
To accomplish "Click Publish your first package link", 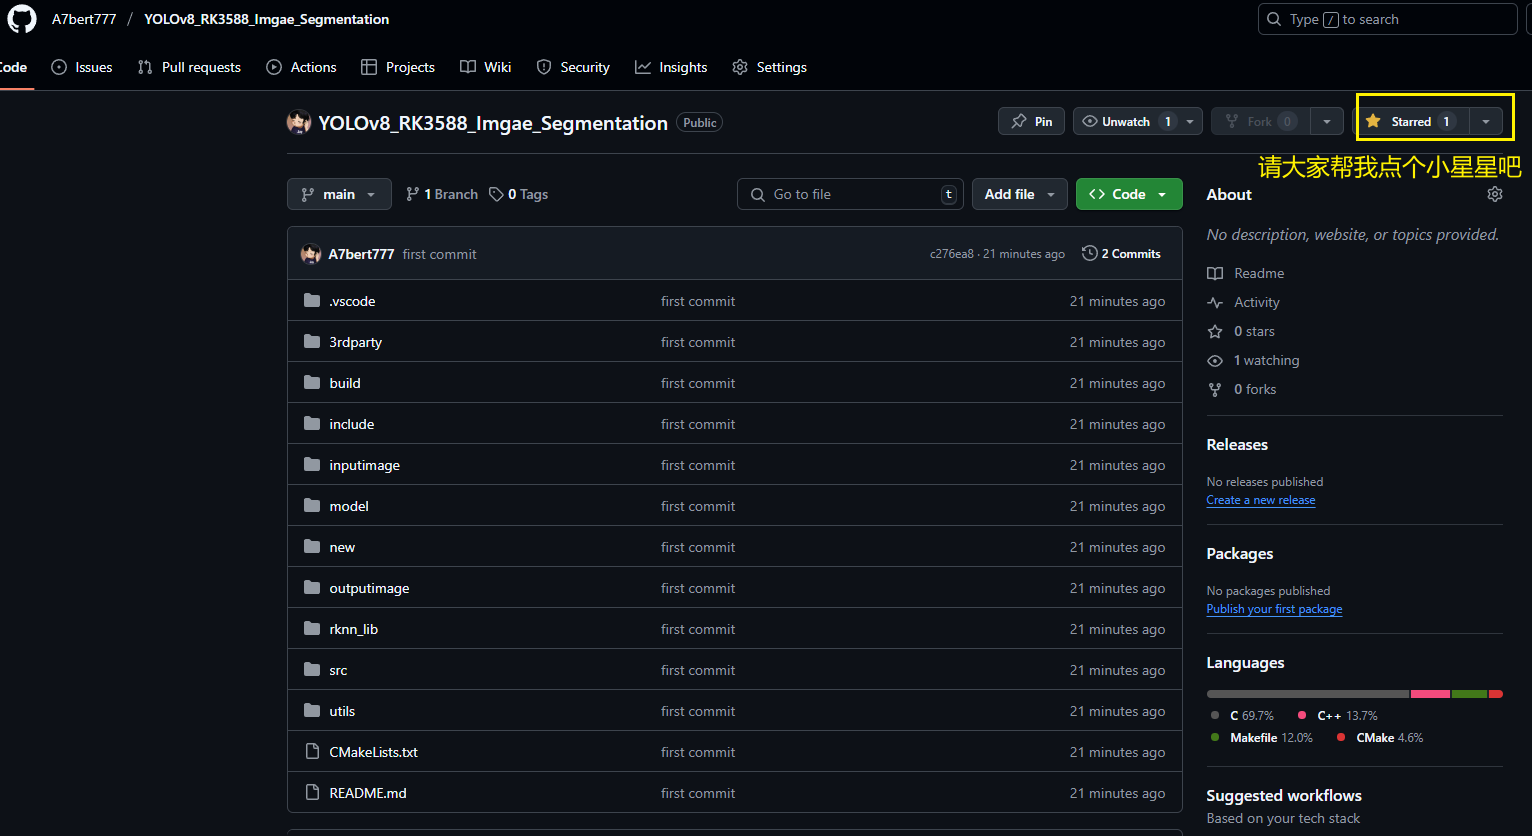I will [1274, 609].
